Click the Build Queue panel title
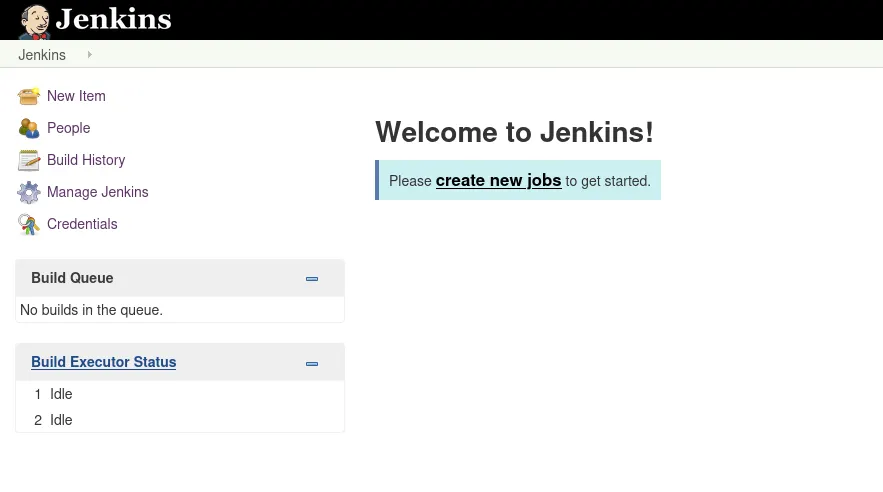Screen dimensions: 883x492 click(x=72, y=278)
